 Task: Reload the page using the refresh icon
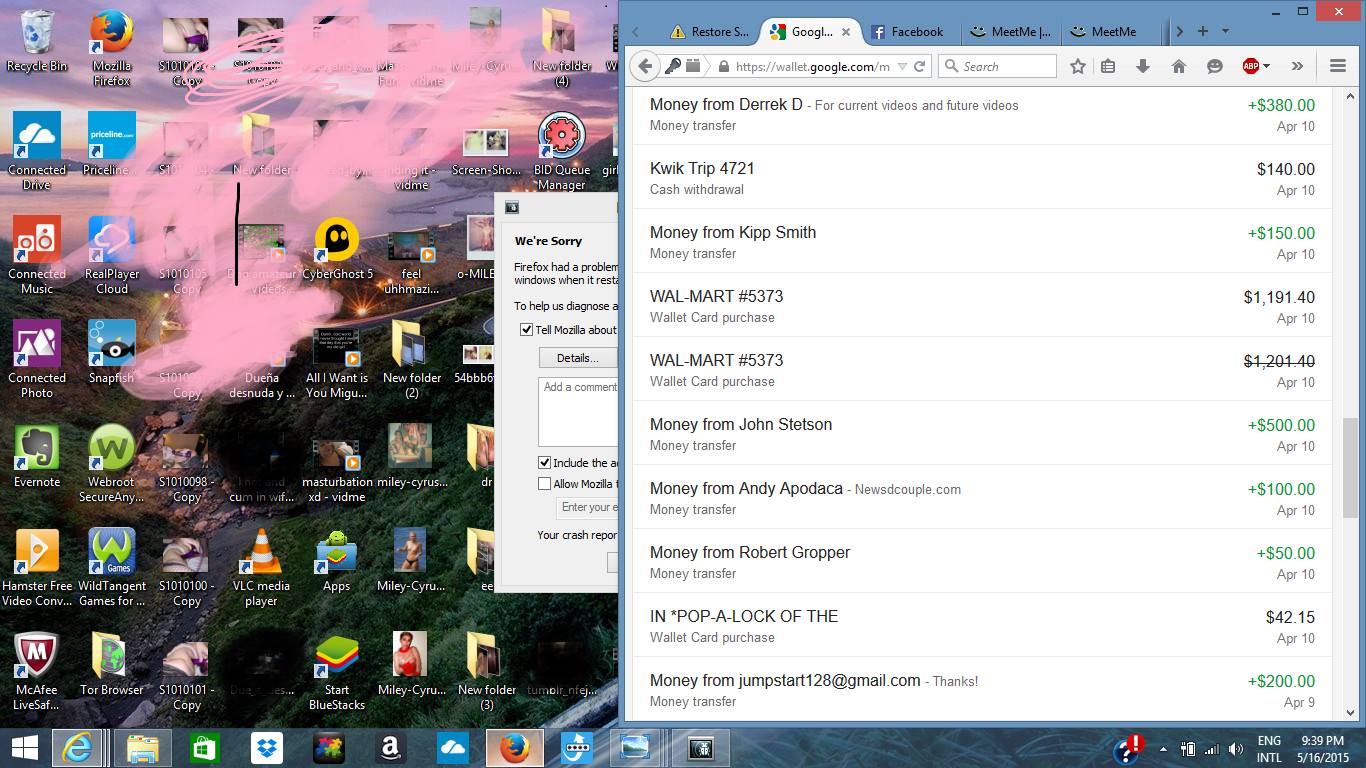coord(920,66)
